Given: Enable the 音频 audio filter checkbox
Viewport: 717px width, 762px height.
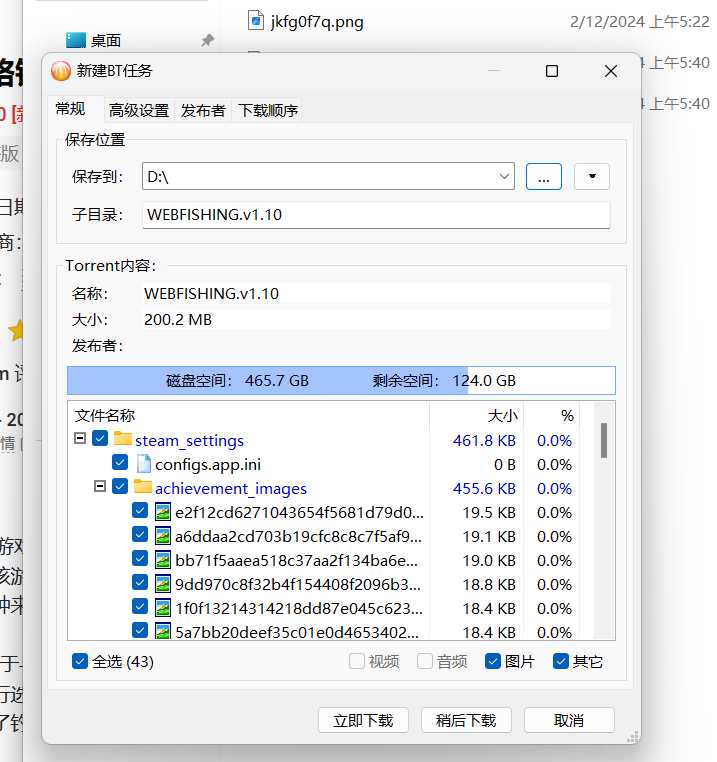Looking at the screenshot, I should tap(425, 661).
